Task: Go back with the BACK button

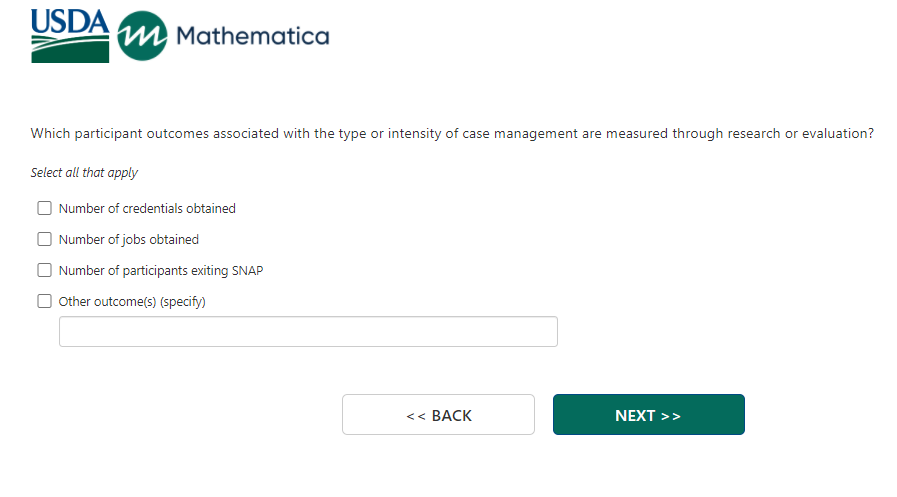Action: pos(438,415)
